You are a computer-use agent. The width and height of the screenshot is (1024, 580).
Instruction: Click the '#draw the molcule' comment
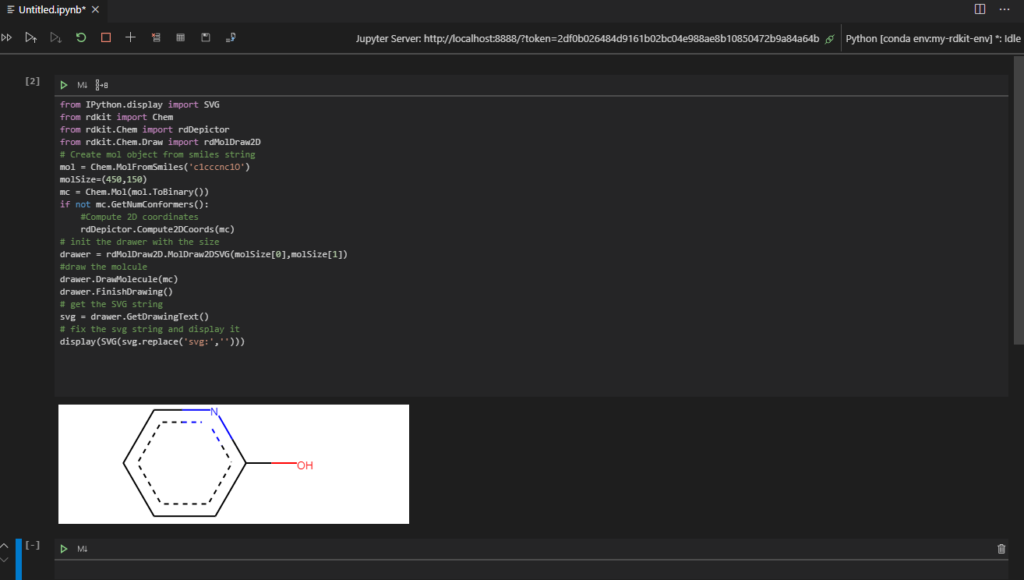(103, 266)
